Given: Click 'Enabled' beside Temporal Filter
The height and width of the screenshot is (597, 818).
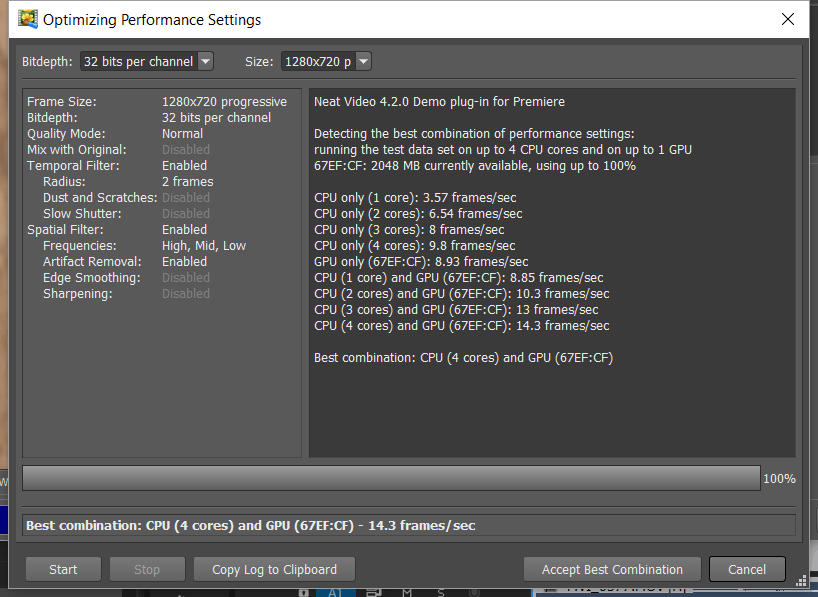Looking at the screenshot, I should (184, 166).
